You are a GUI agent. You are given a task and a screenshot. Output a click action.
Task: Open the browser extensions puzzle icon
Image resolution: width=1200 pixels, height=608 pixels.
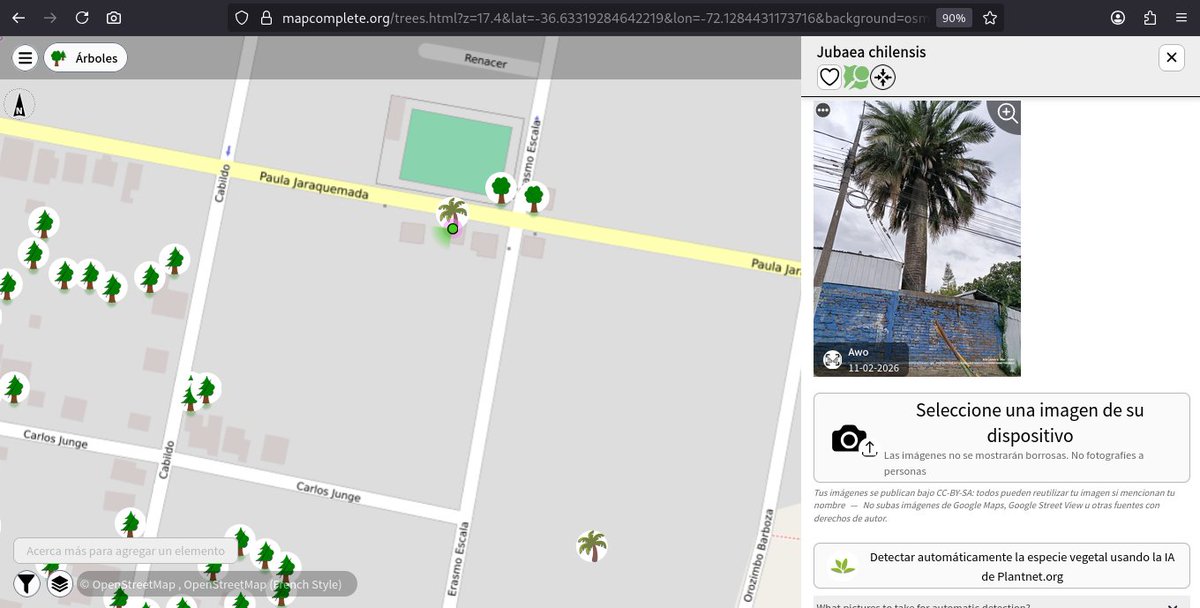[x=1149, y=18]
